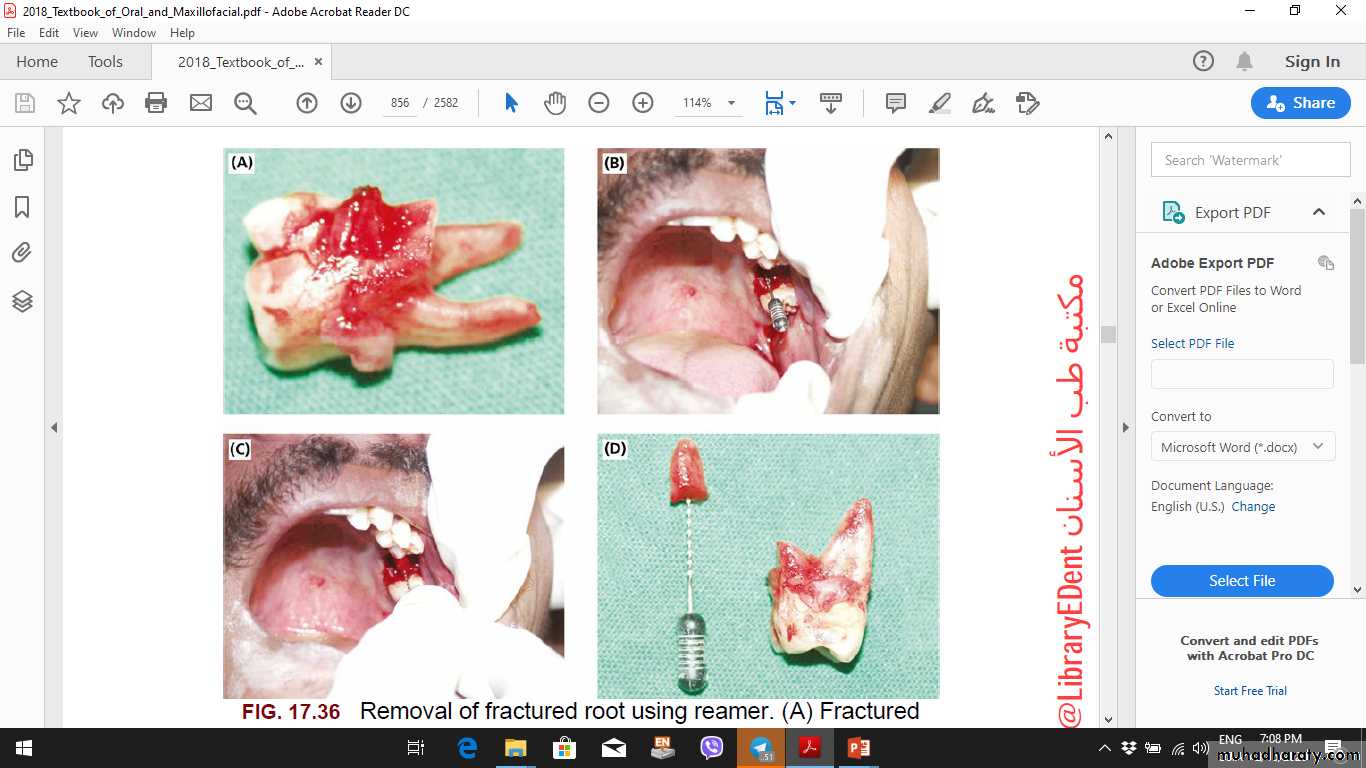
Task: Open the Add comment tool
Action: [x=895, y=103]
